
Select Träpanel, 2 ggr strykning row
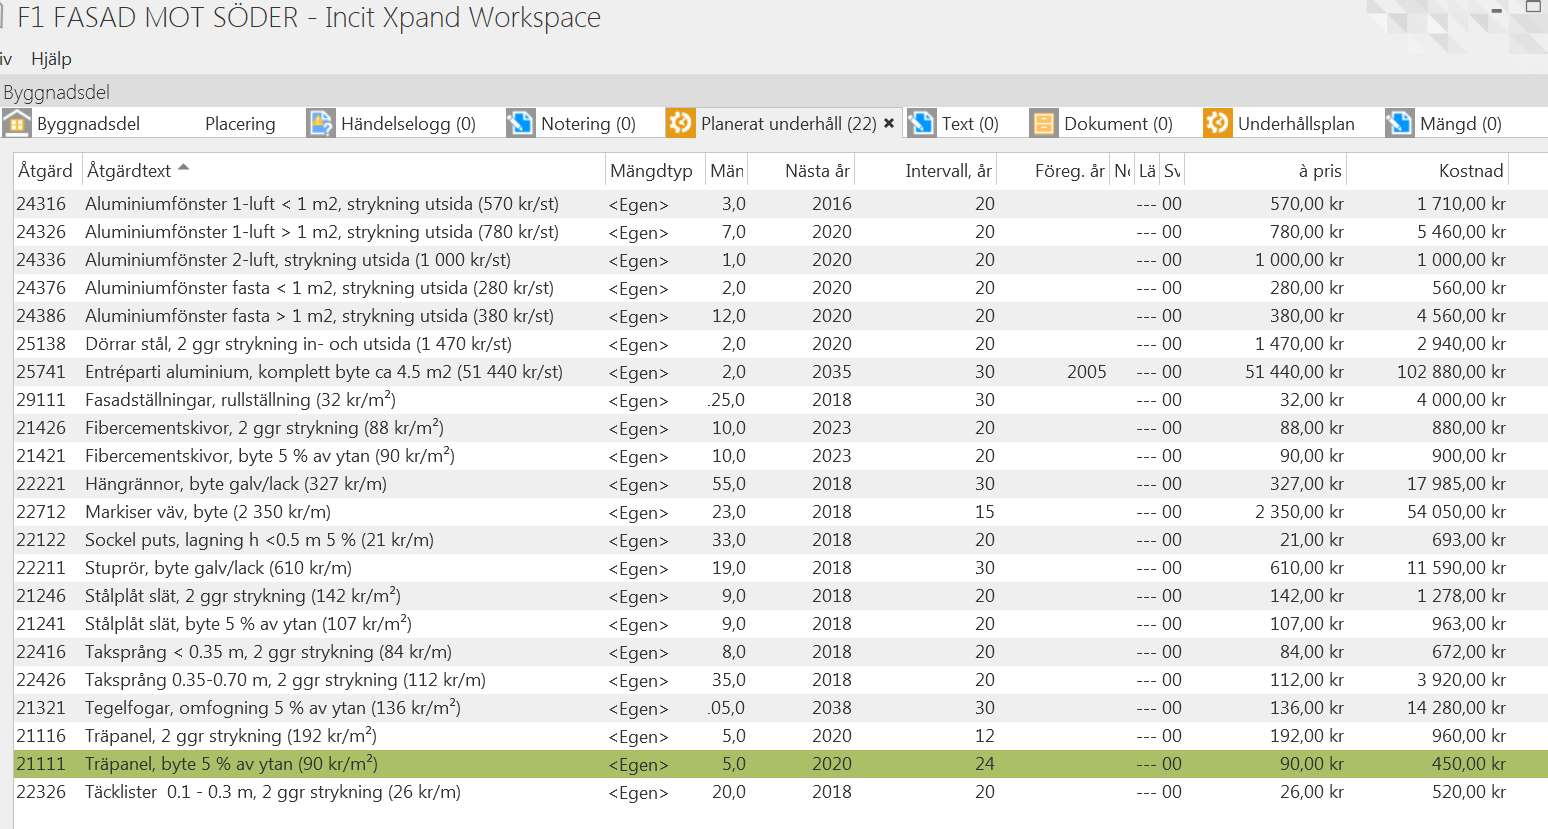(x=780, y=736)
